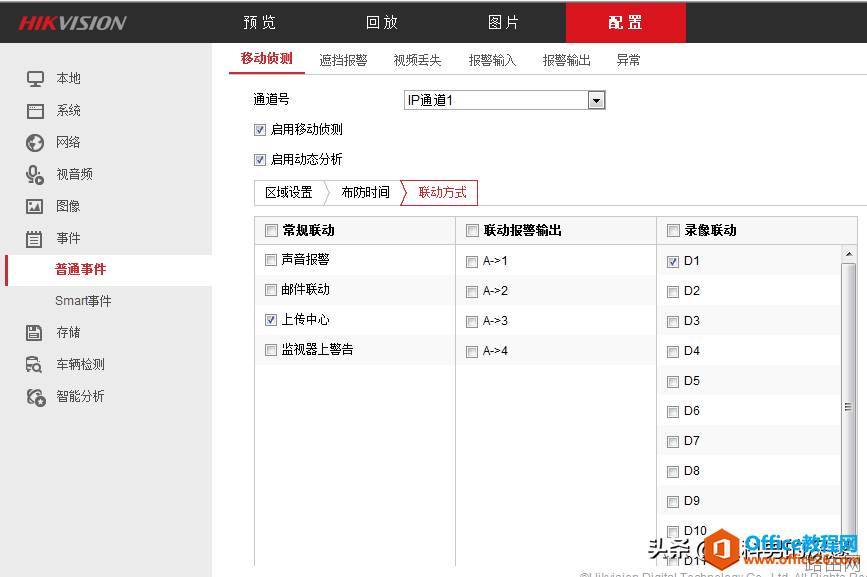Go to the 区域设置 step tab
The height and width of the screenshot is (577, 867).
point(289,192)
